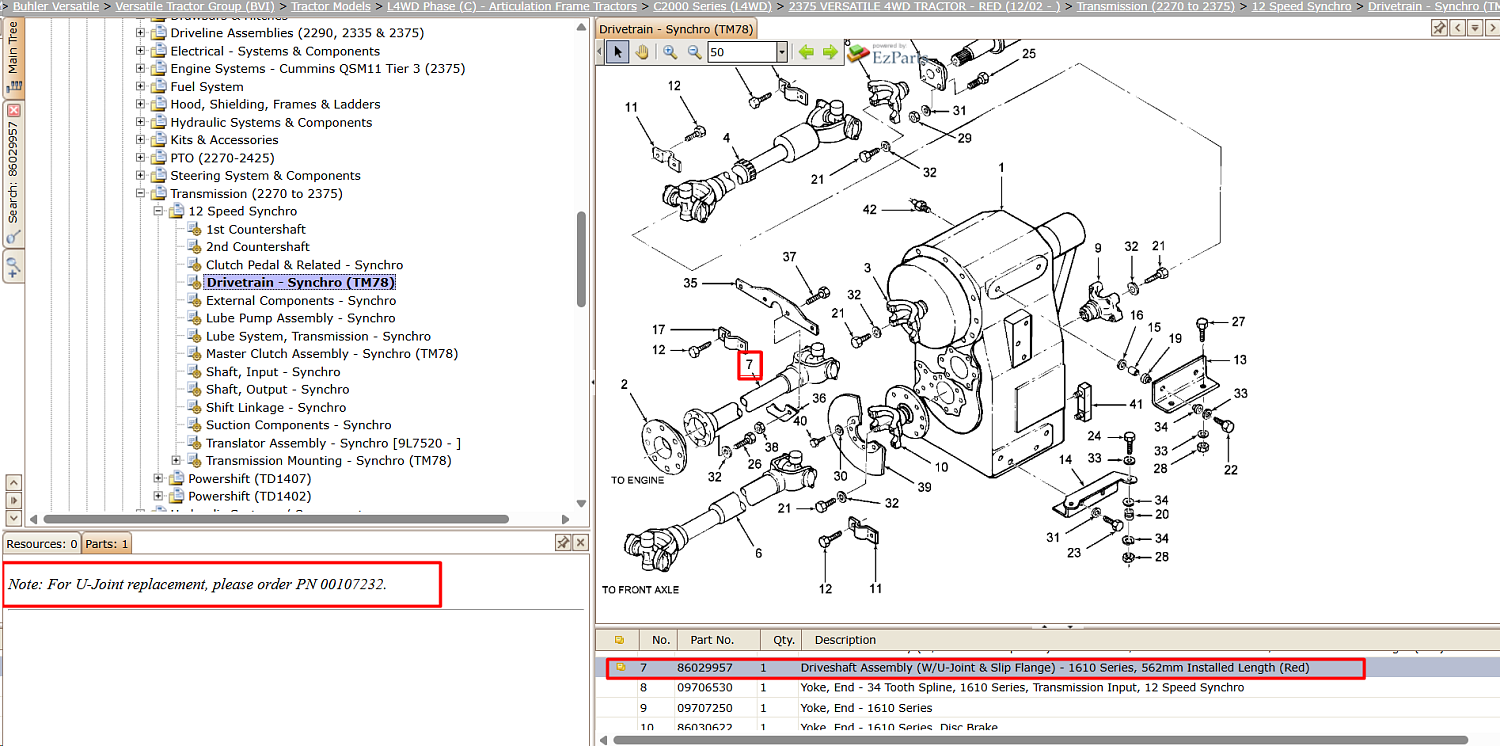Expand Powershift (TD1407) node
This screenshot has width=1500, height=746.
pos(159,479)
